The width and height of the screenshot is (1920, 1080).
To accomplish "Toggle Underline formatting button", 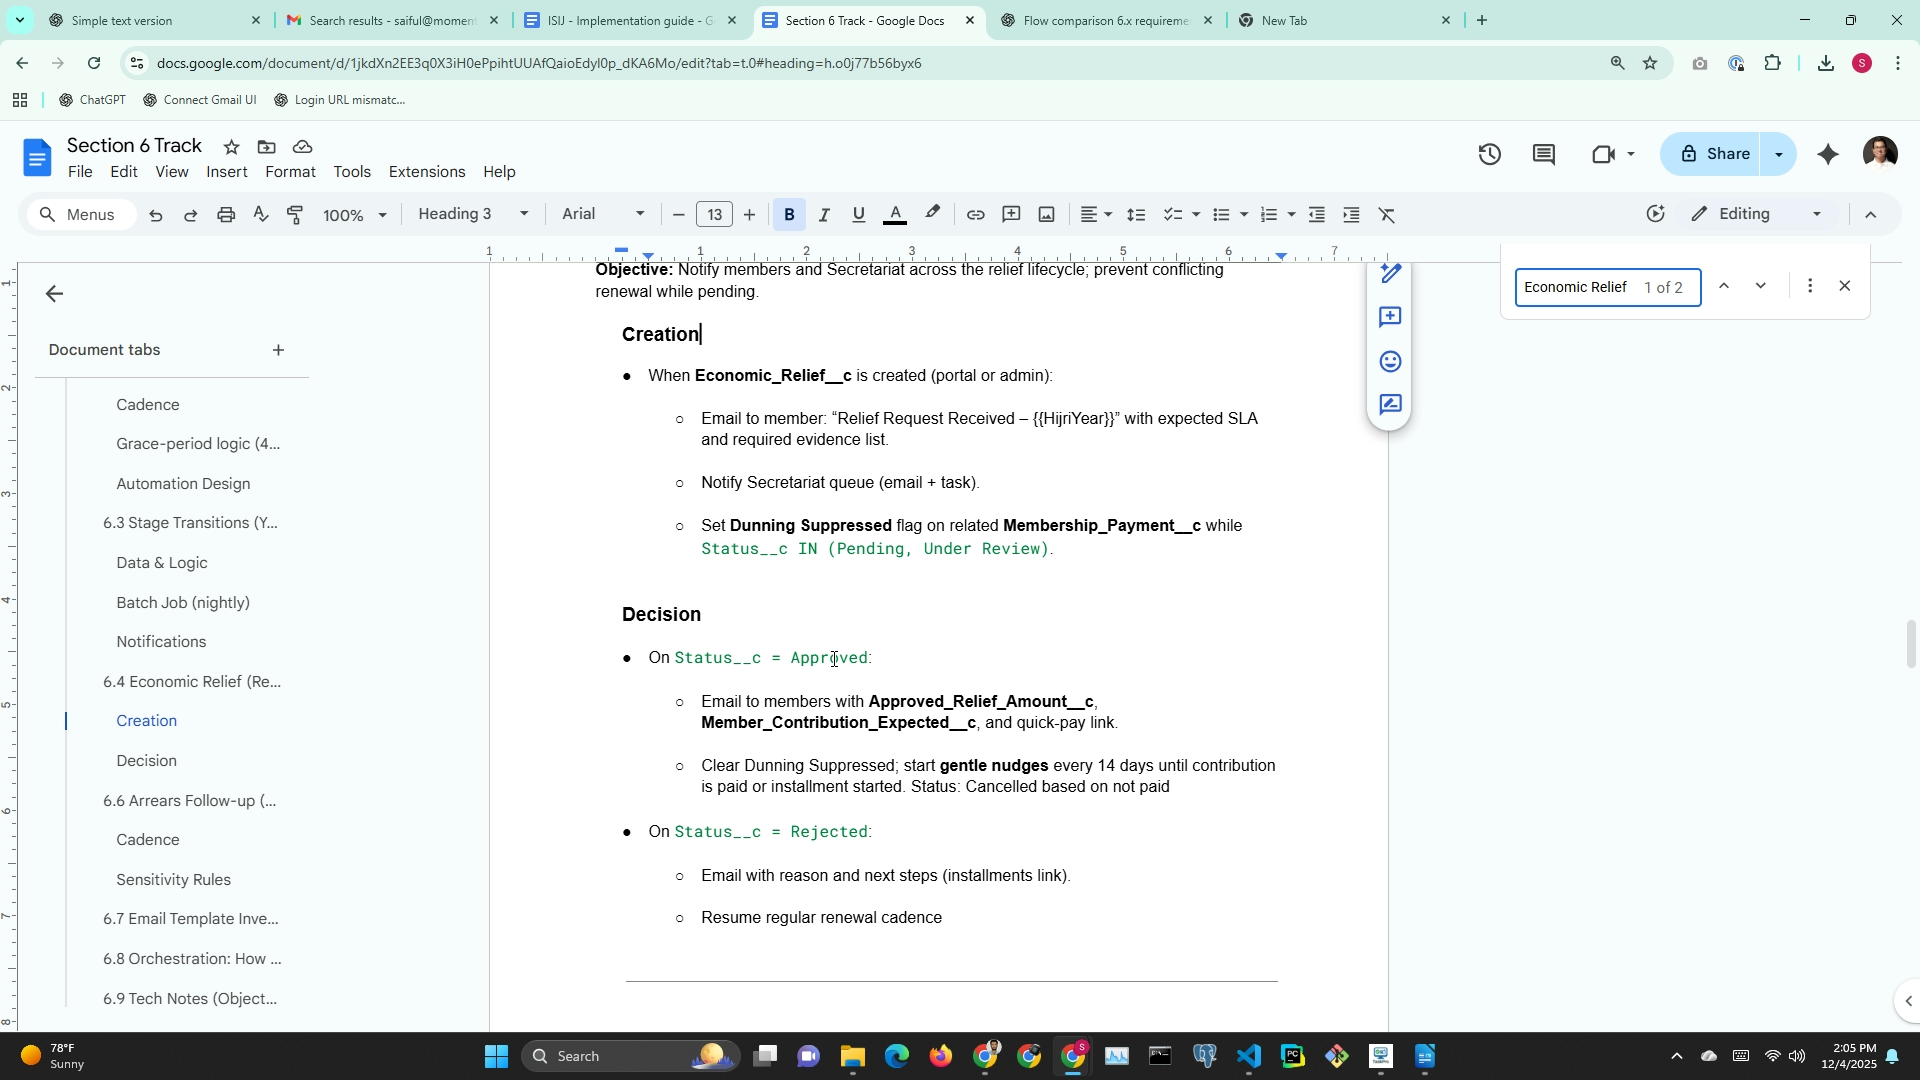I will [858, 215].
